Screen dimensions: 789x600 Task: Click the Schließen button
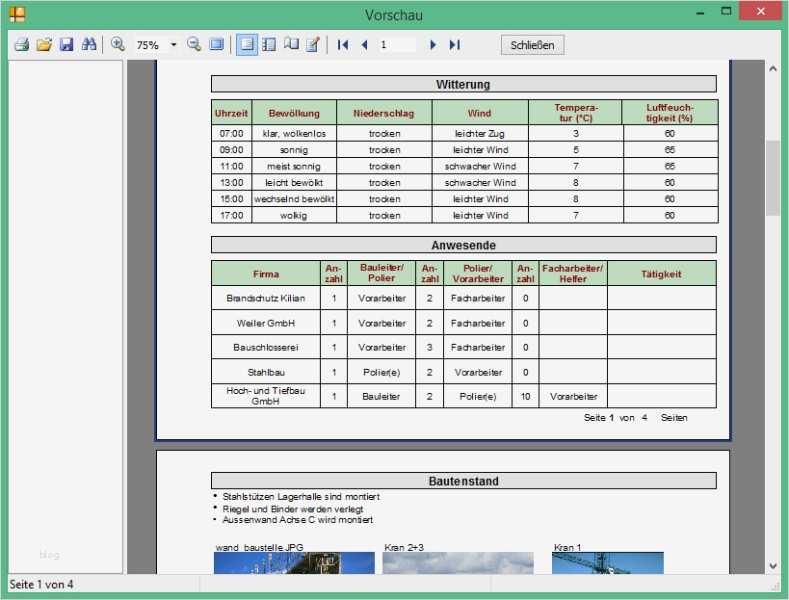532,45
